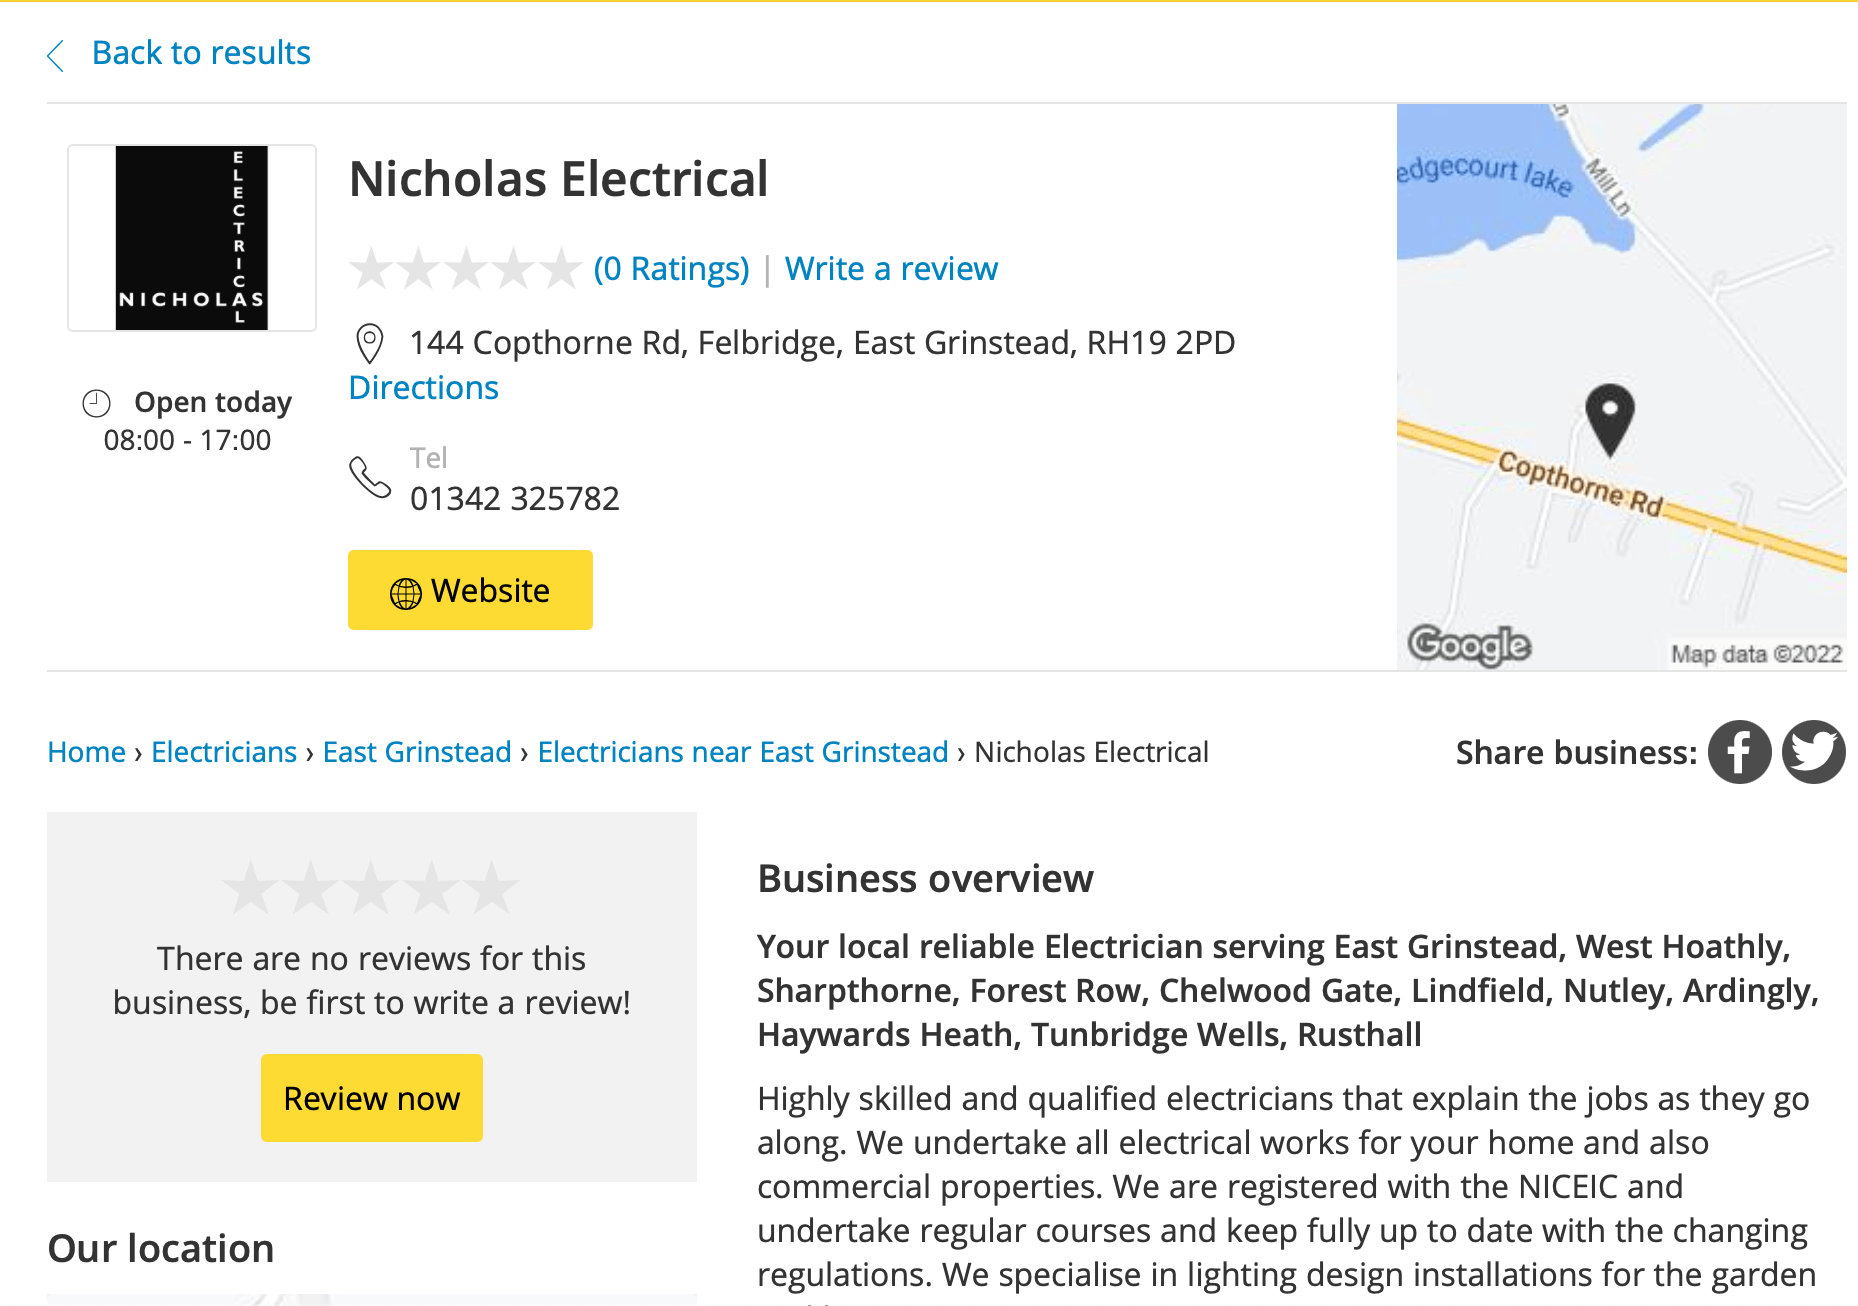Open the Electricians breadcrumb link
This screenshot has width=1858, height=1306.
click(223, 752)
